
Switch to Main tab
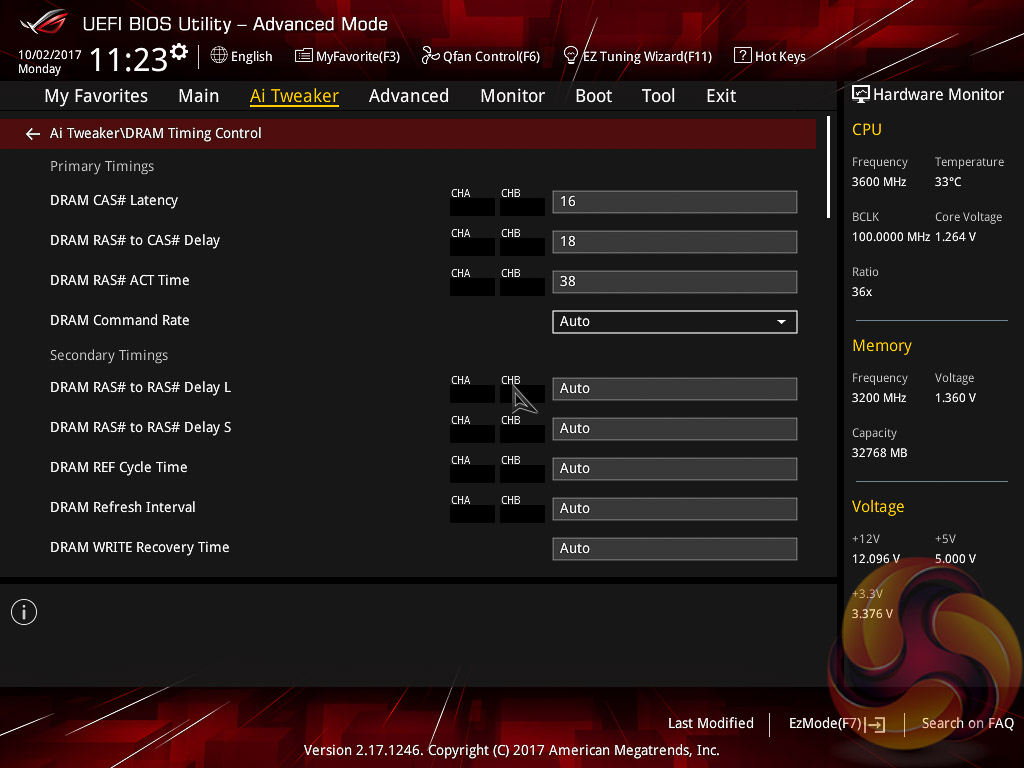[x=199, y=96]
